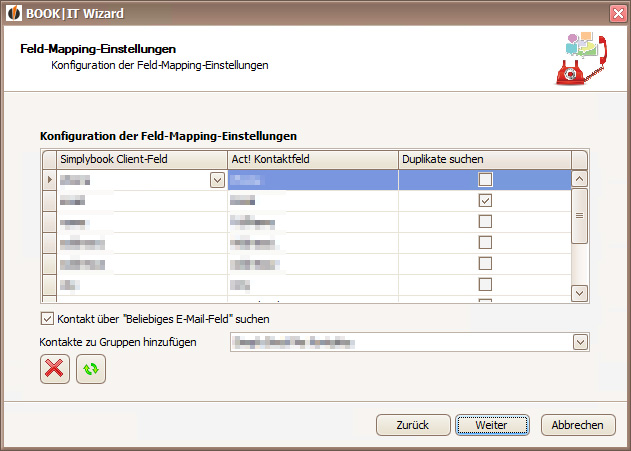Click the Weiter button

tap(492, 425)
